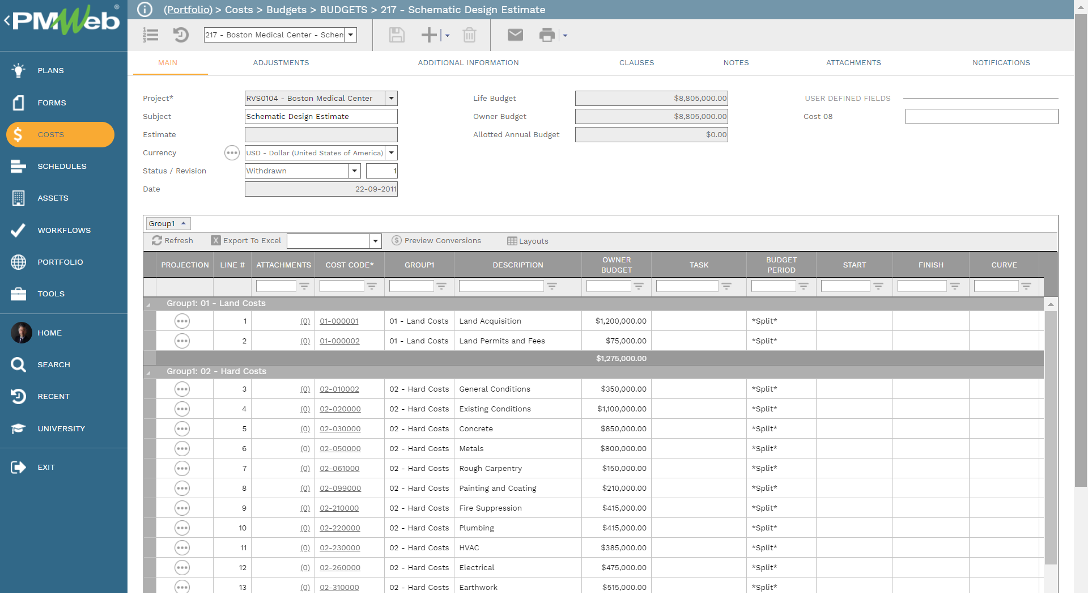Switch to the Adjustments tab

coord(281,62)
